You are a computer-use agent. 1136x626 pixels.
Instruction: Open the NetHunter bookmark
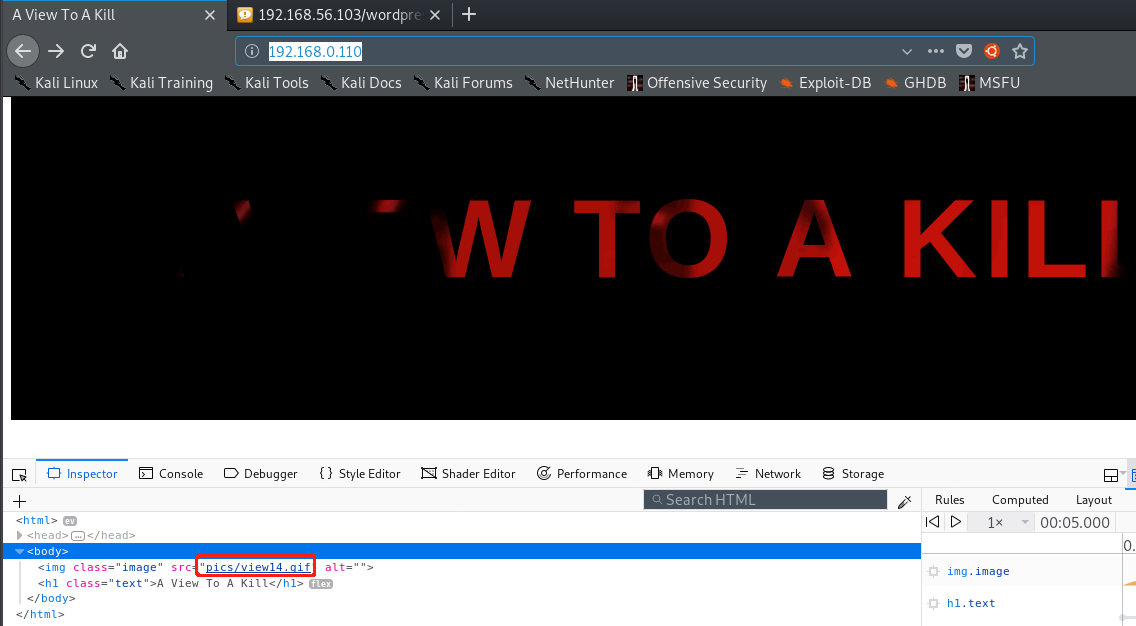coord(569,83)
